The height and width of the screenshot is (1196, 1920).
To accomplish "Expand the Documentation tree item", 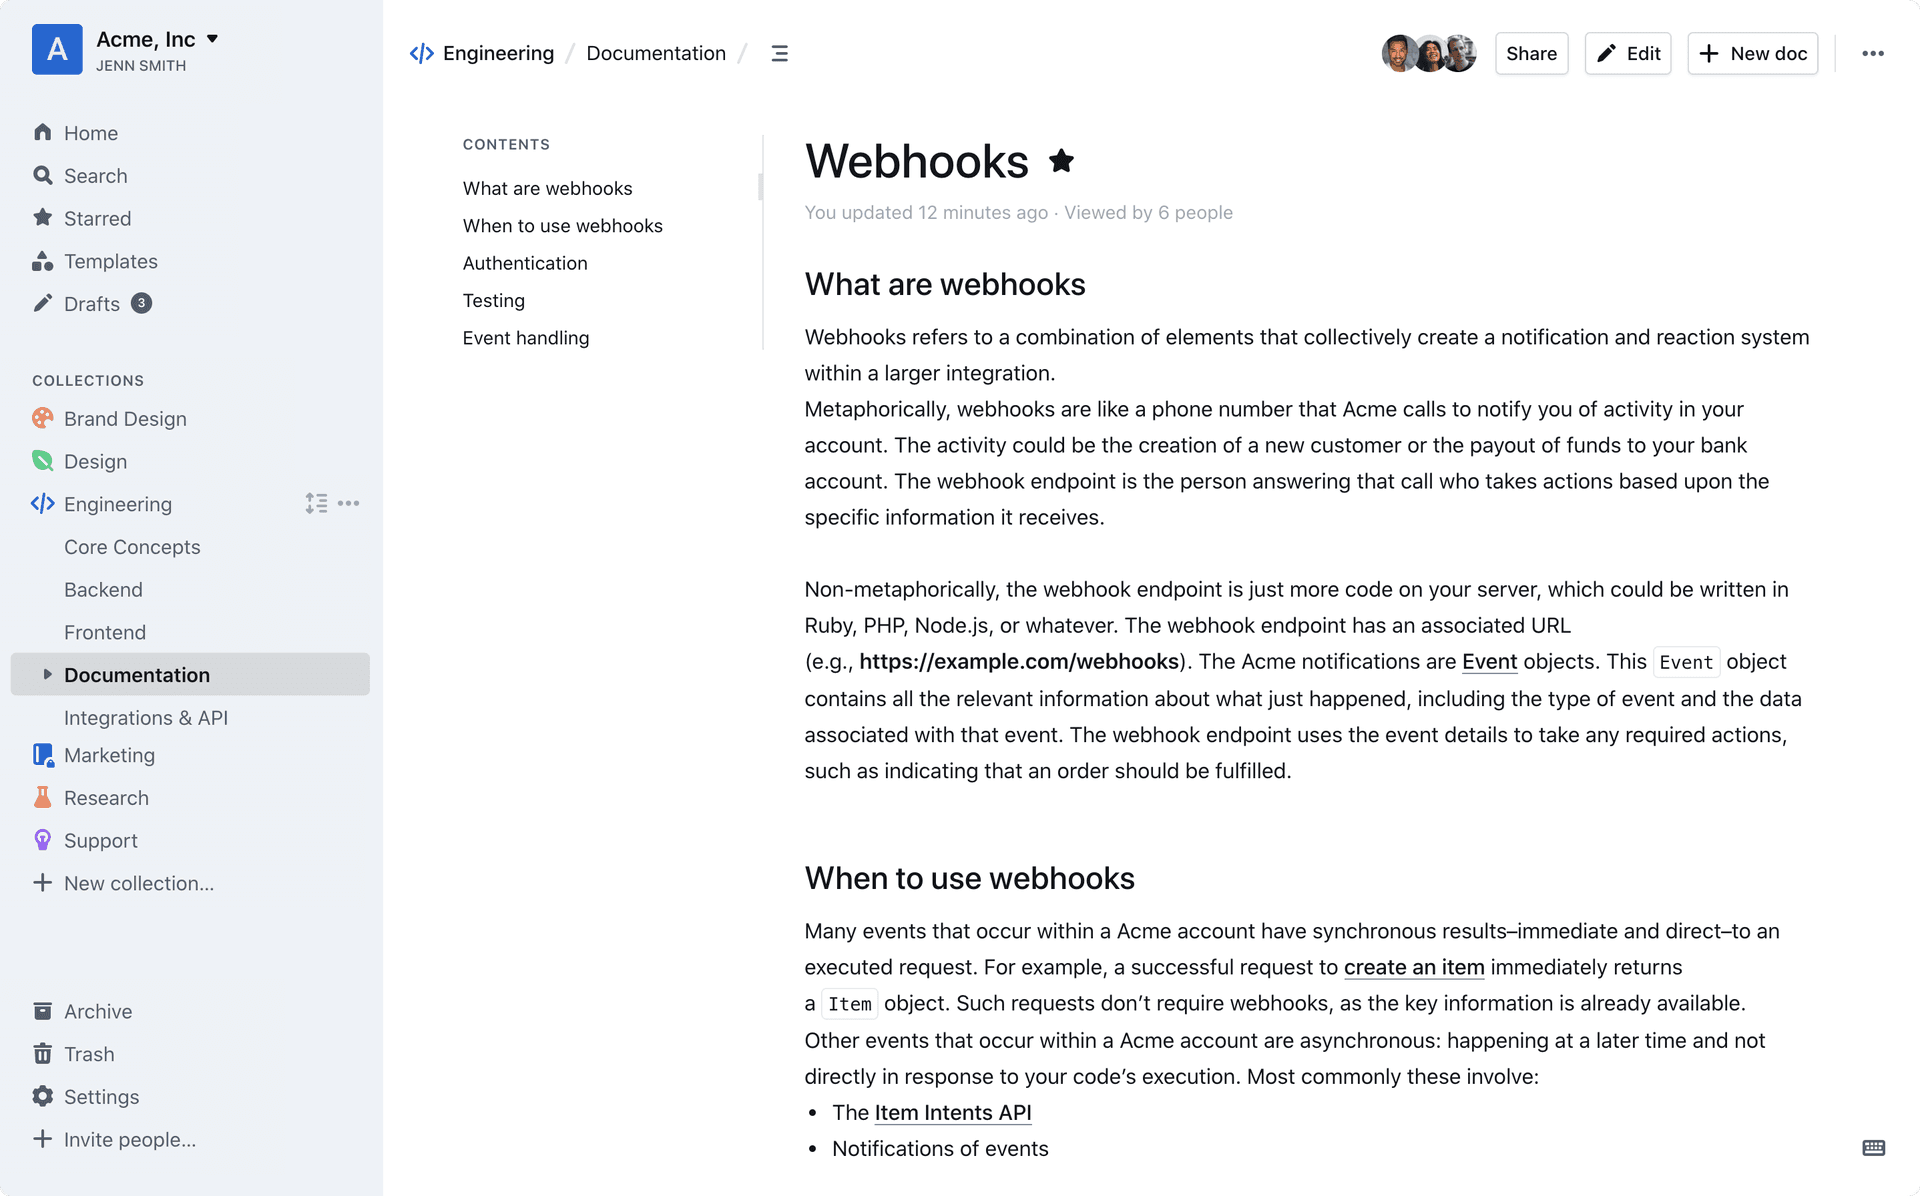I will point(45,674).
